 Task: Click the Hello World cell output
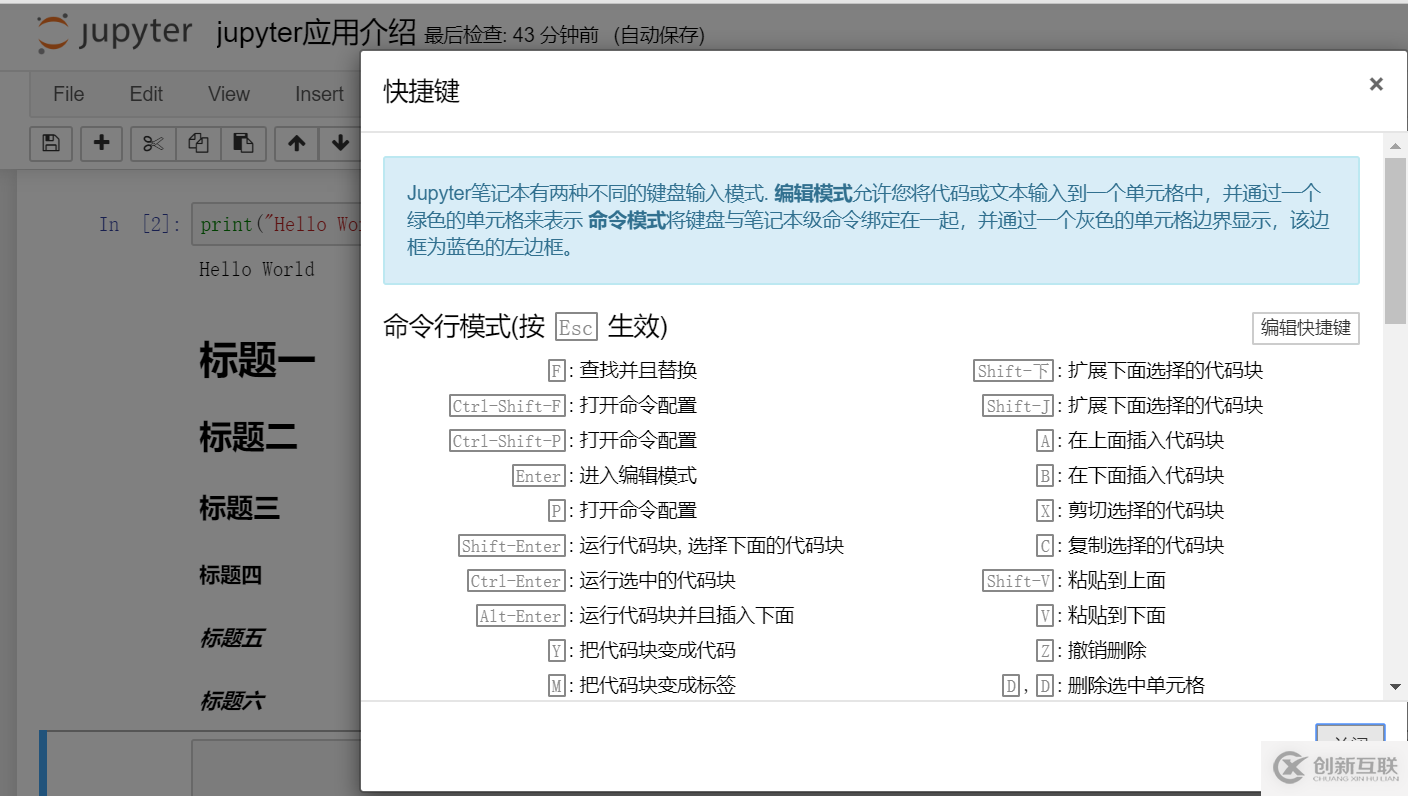tap(257, 269)
